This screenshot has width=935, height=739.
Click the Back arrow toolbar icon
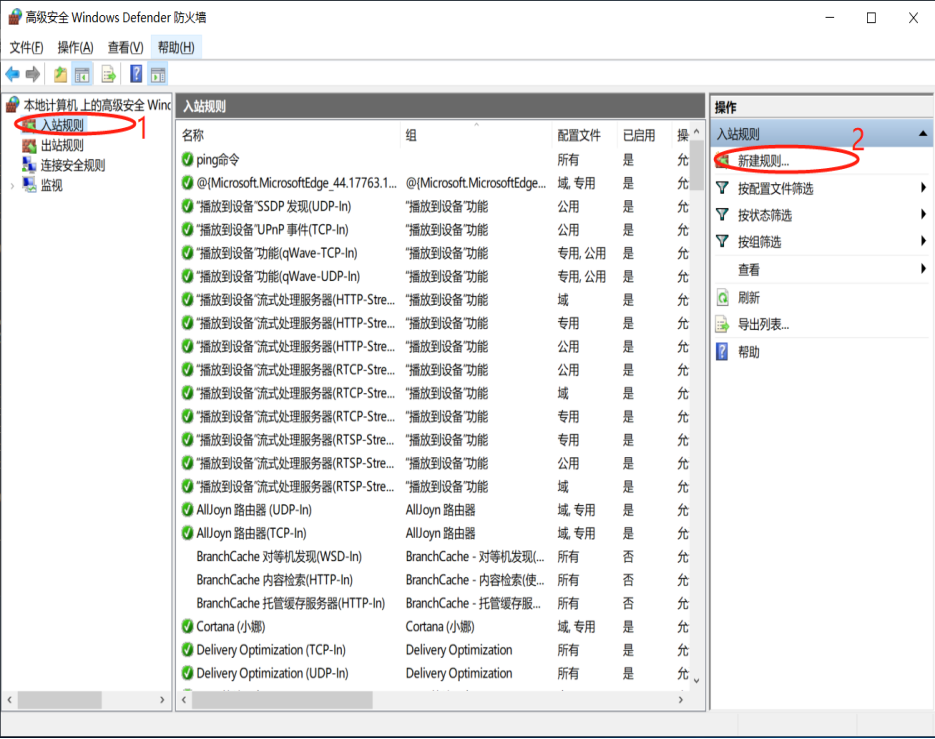[x=13, y=74]
